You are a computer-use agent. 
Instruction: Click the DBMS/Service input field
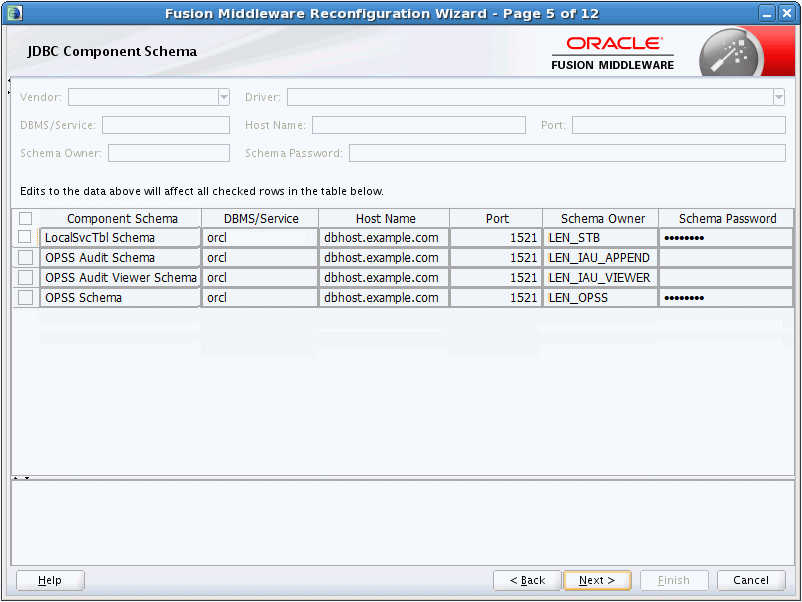tap(166, 125)
